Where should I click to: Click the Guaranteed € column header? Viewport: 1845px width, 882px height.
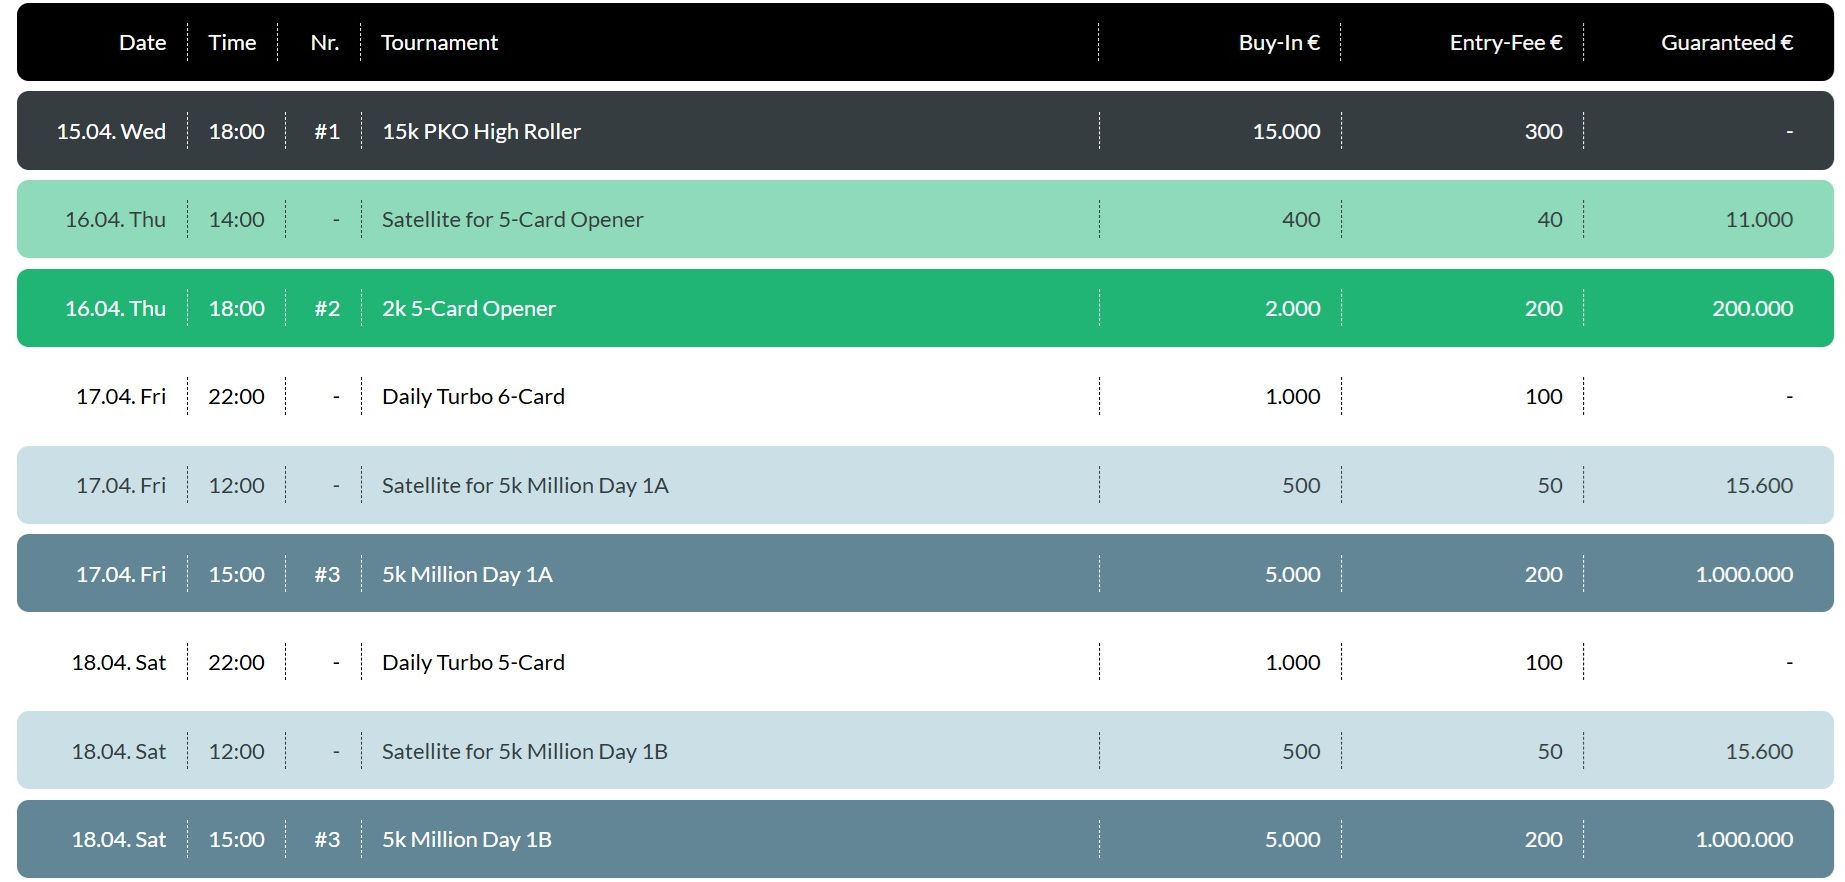(x=1726, y=43)
